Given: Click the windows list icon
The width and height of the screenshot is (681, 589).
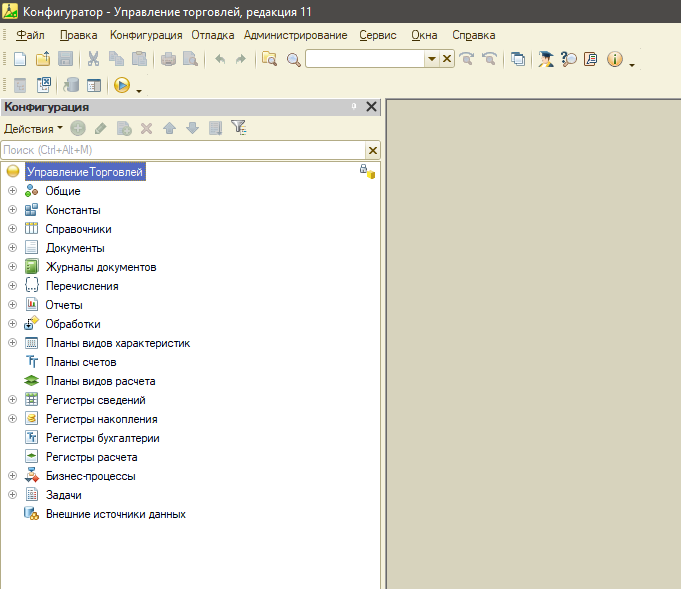Looking at the screenshot, I should pos(518,59).
